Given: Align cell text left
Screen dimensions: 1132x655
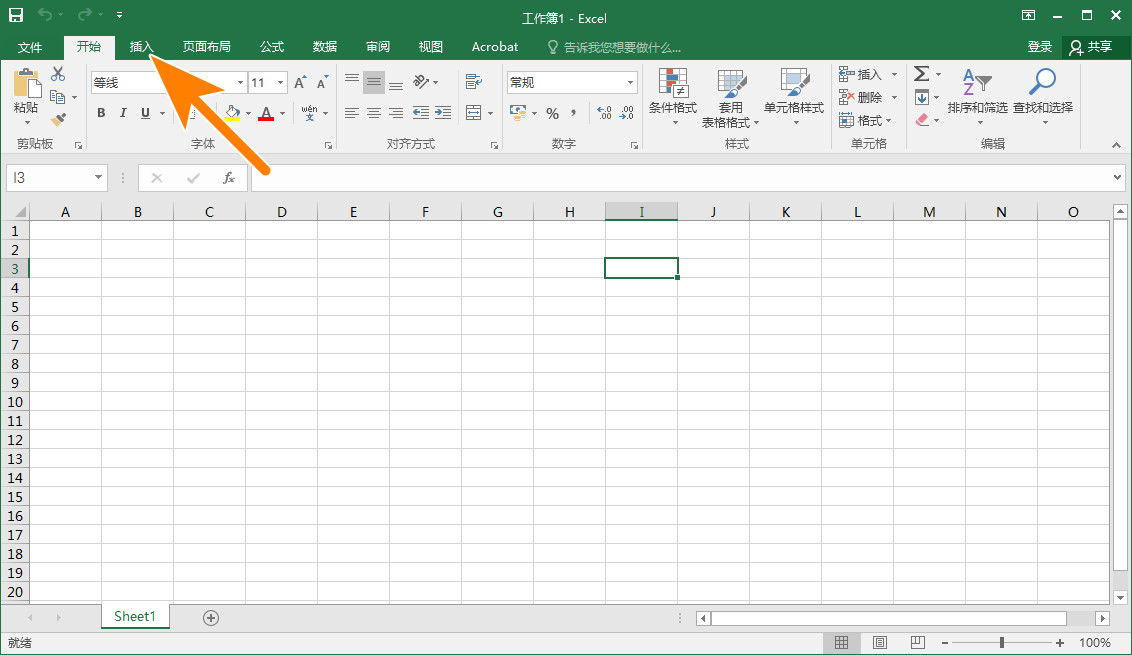Looking at the screenshot, I should [x=352, y=113].
